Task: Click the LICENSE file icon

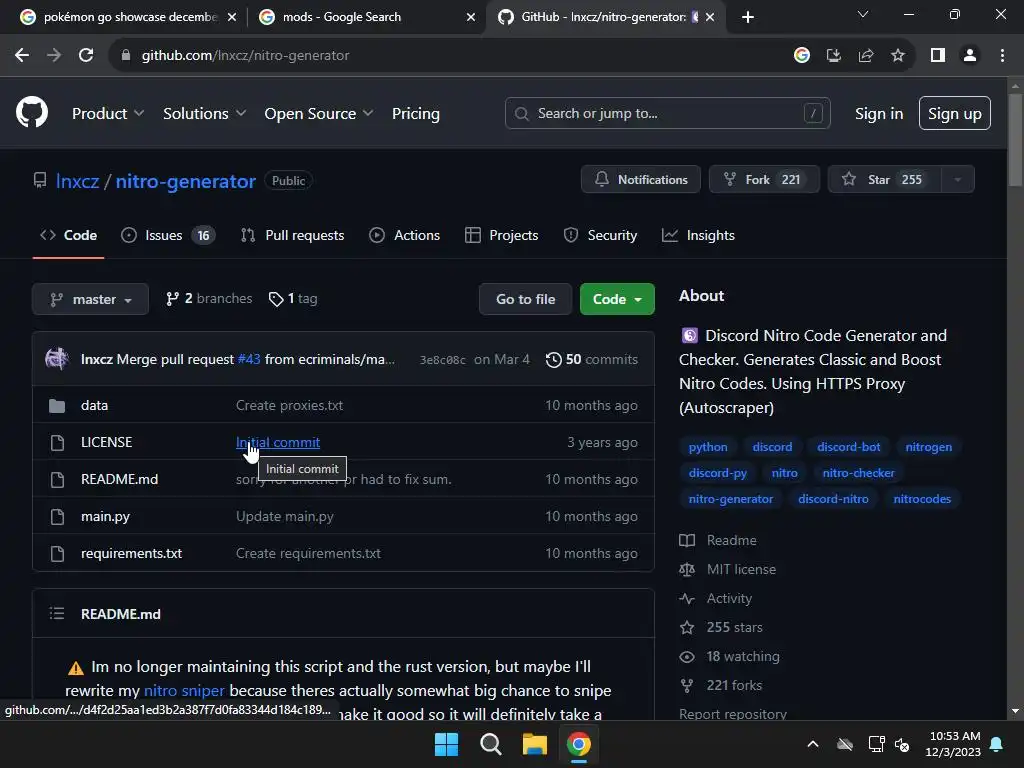Action: tap(57, 443)
